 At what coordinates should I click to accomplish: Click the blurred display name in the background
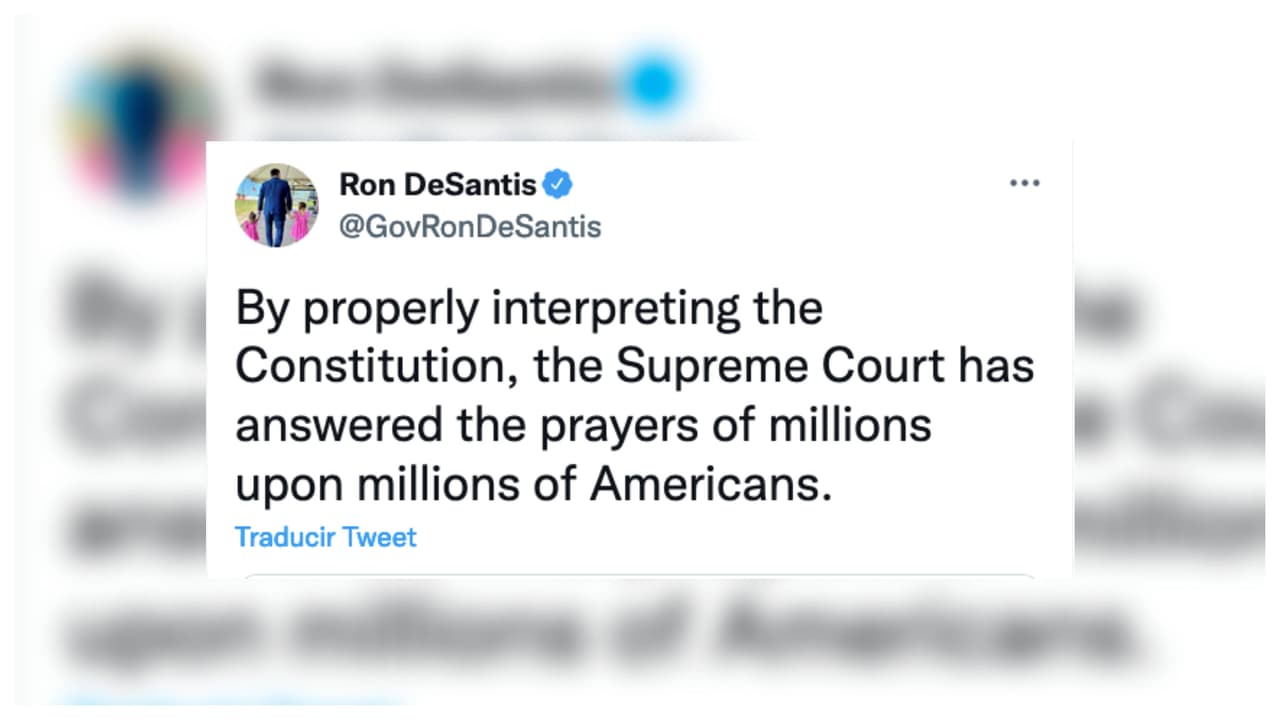click(x=430, y=82)
